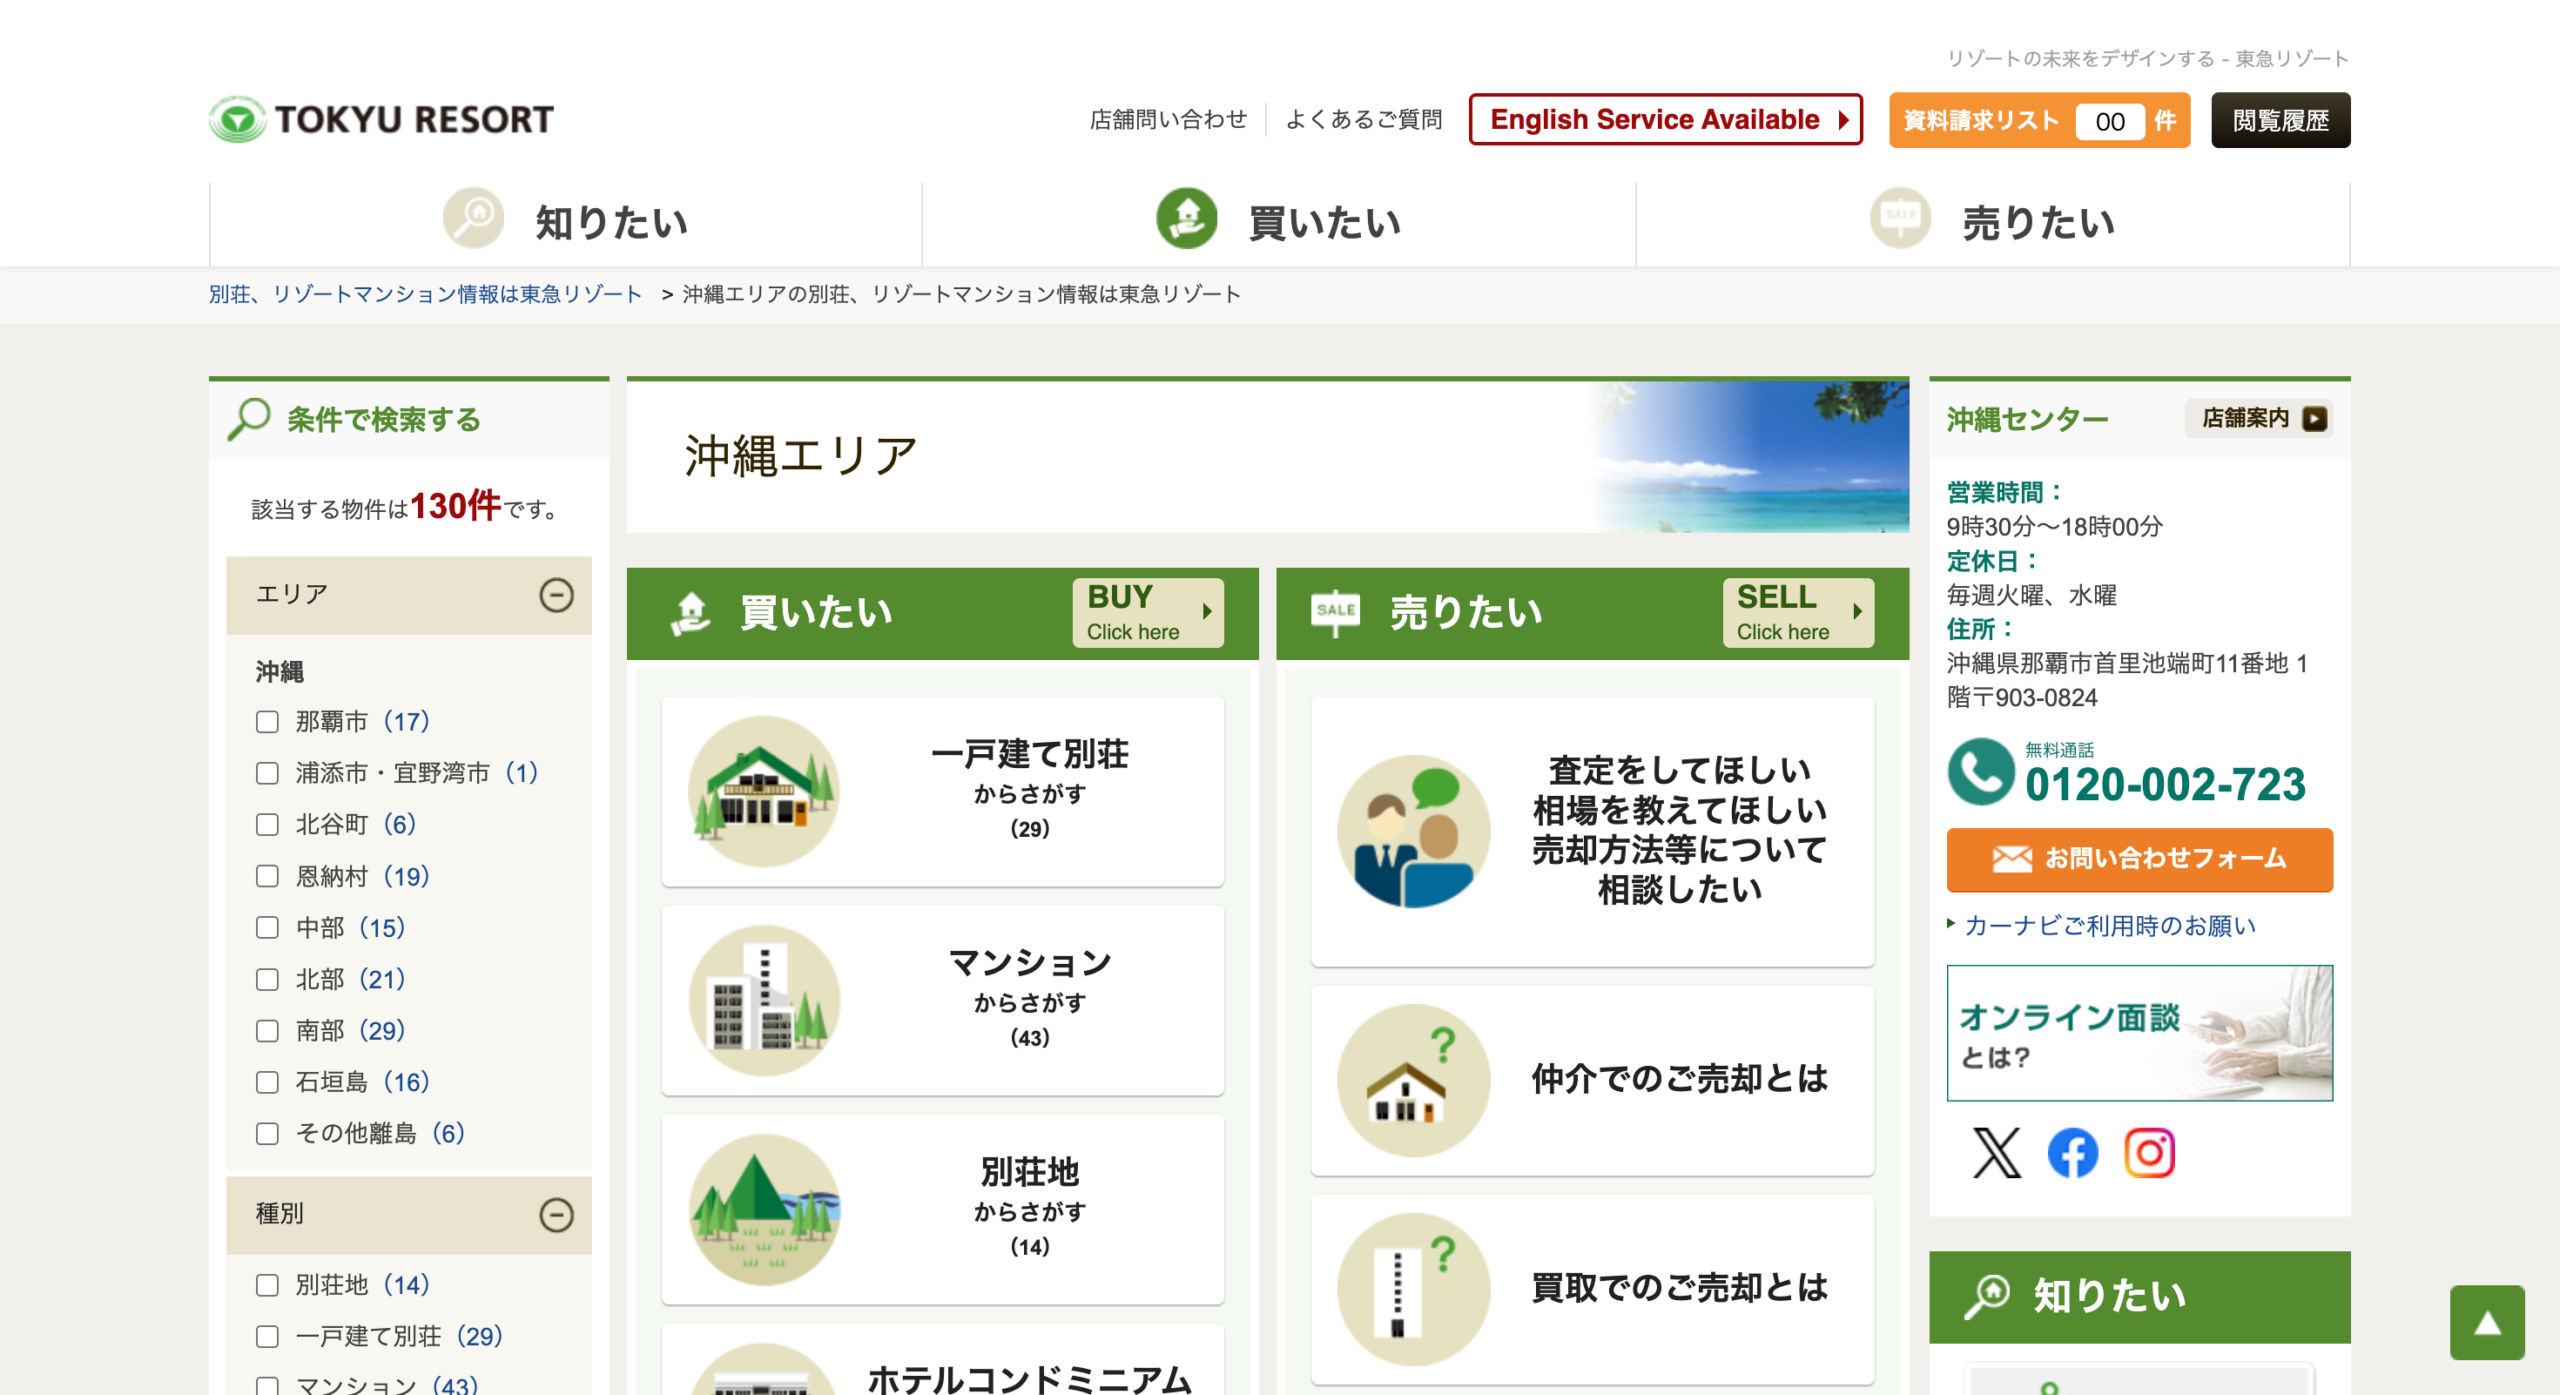Click the magnifier icon beside 条件で検索する
The height and width of the screenshot is (1395, 2560).
(249, 419)
